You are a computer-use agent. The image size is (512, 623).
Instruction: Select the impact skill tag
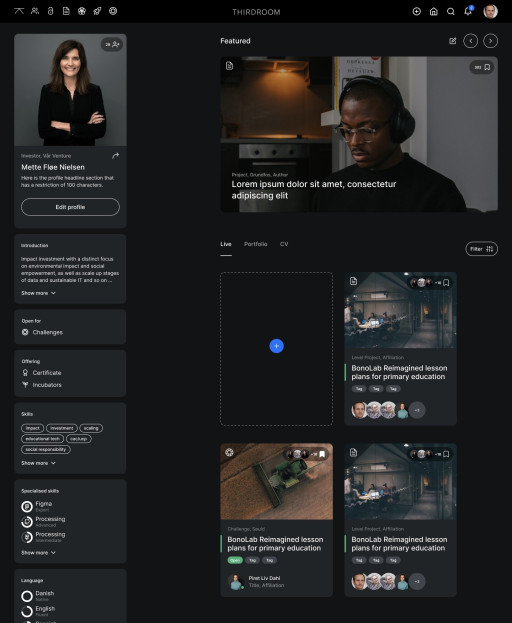click(x=32, y=428)
